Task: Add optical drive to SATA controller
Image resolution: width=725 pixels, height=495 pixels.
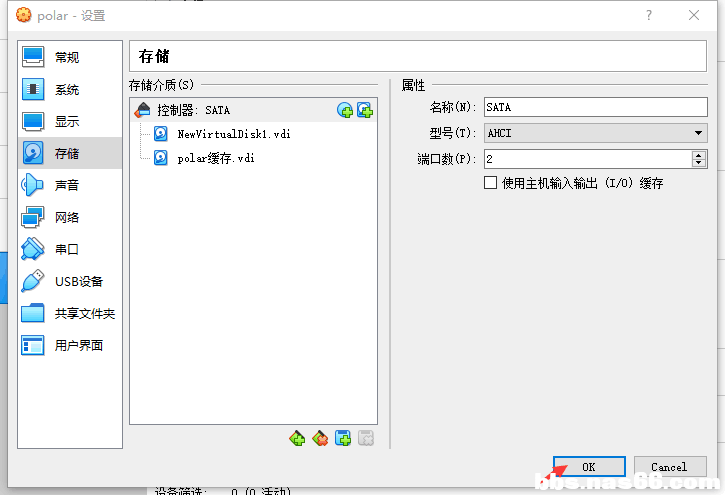Action: (344, 110)
